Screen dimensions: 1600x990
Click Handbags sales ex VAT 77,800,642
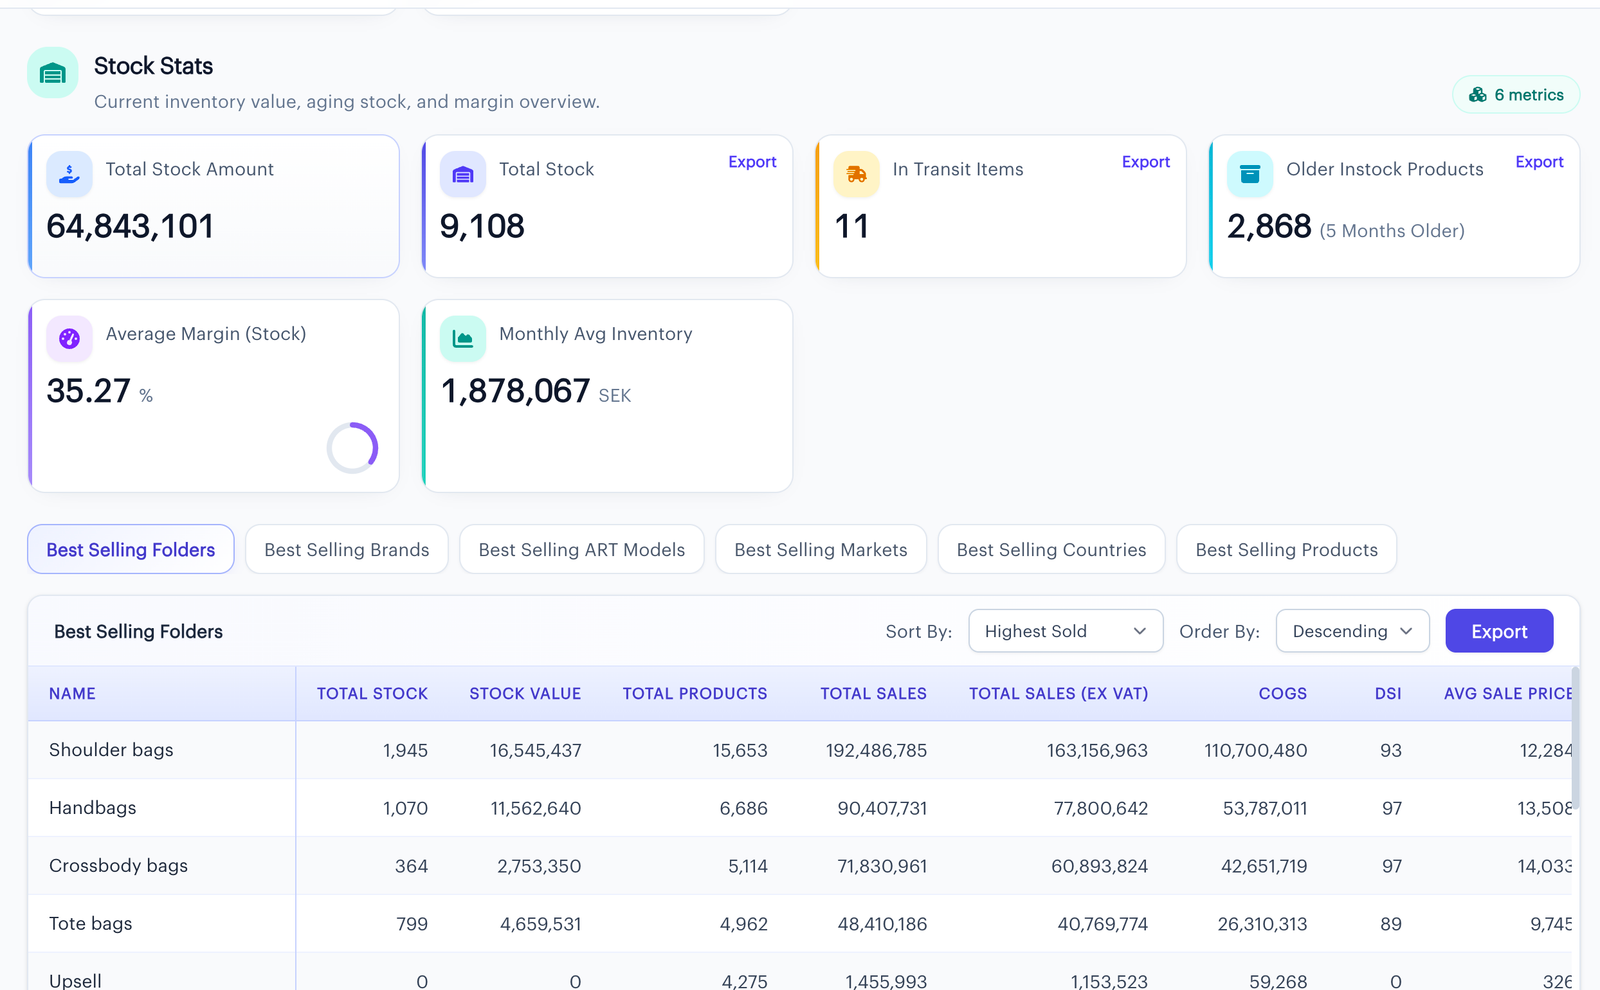[x=1101, y=809]
